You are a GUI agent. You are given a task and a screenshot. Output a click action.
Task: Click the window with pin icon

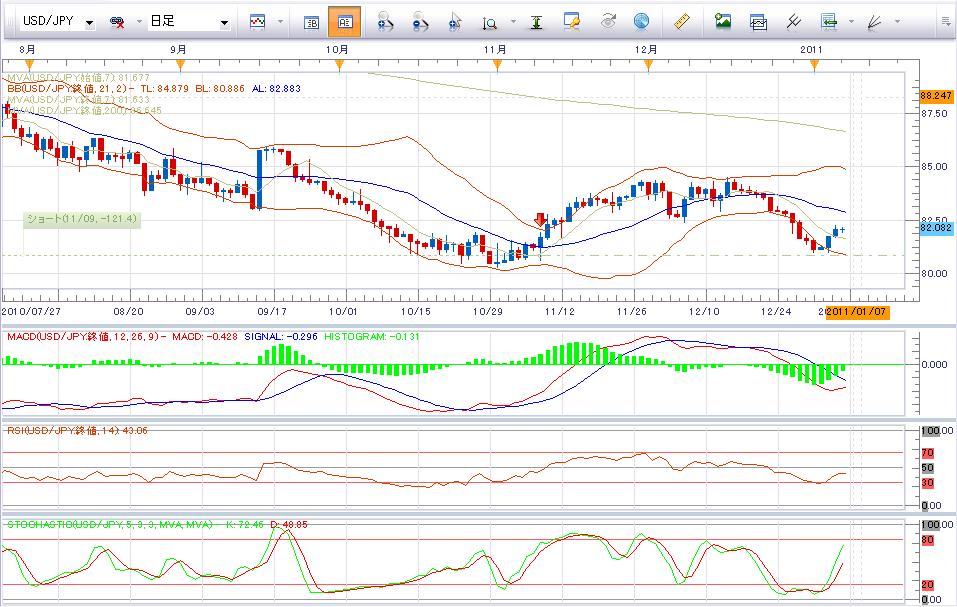[571, 22]
